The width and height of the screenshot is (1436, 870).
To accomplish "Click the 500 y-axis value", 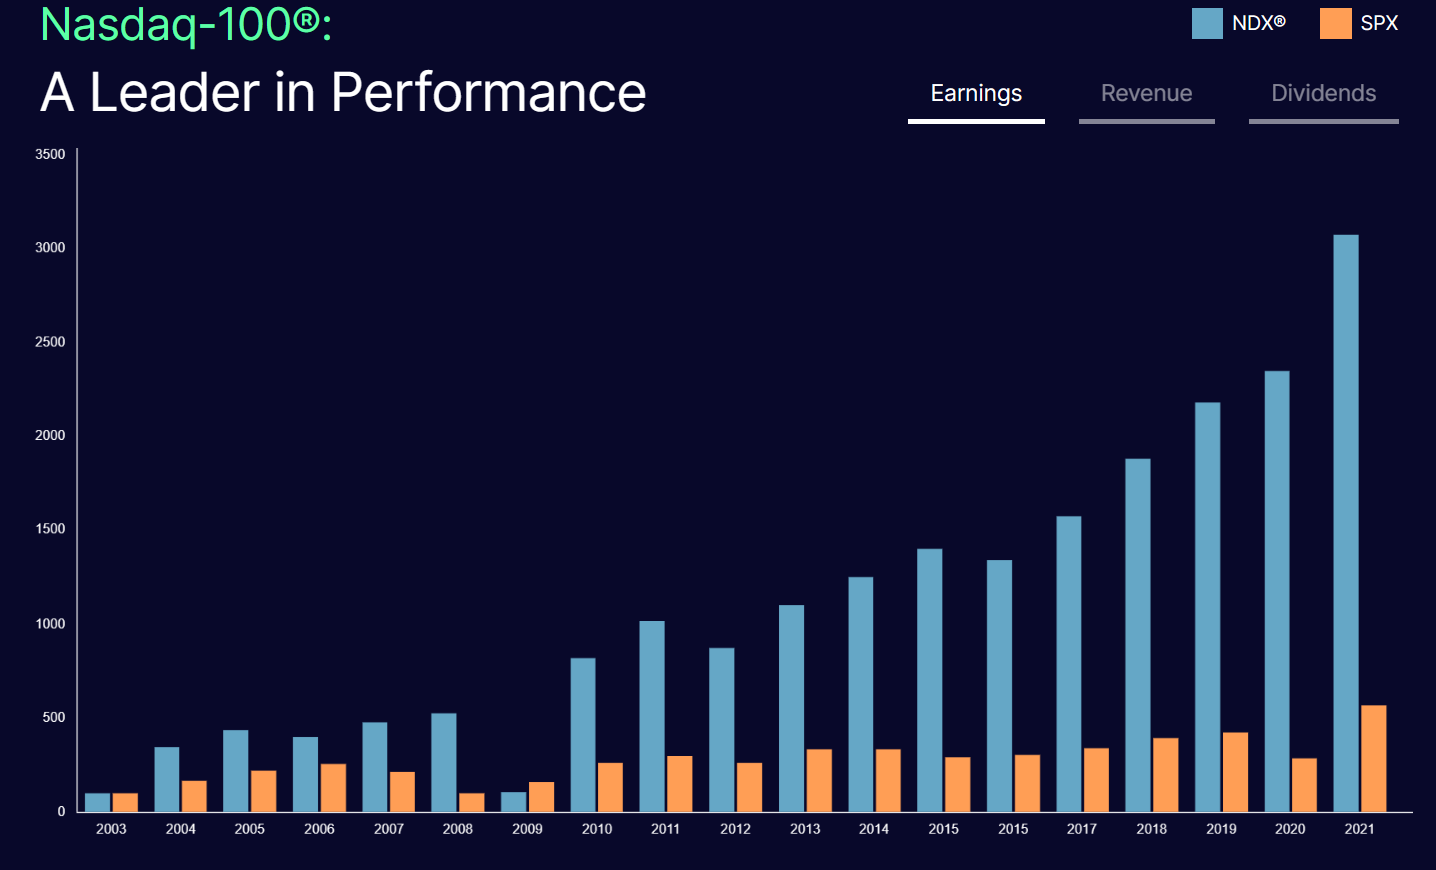I will (54, 718).
